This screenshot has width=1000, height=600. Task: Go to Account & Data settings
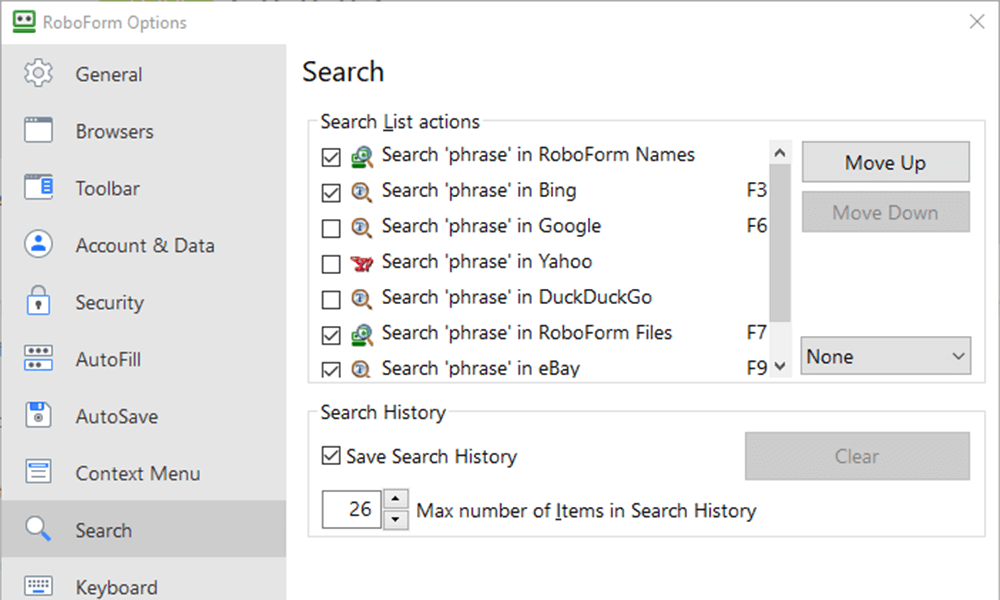(143, 245)
